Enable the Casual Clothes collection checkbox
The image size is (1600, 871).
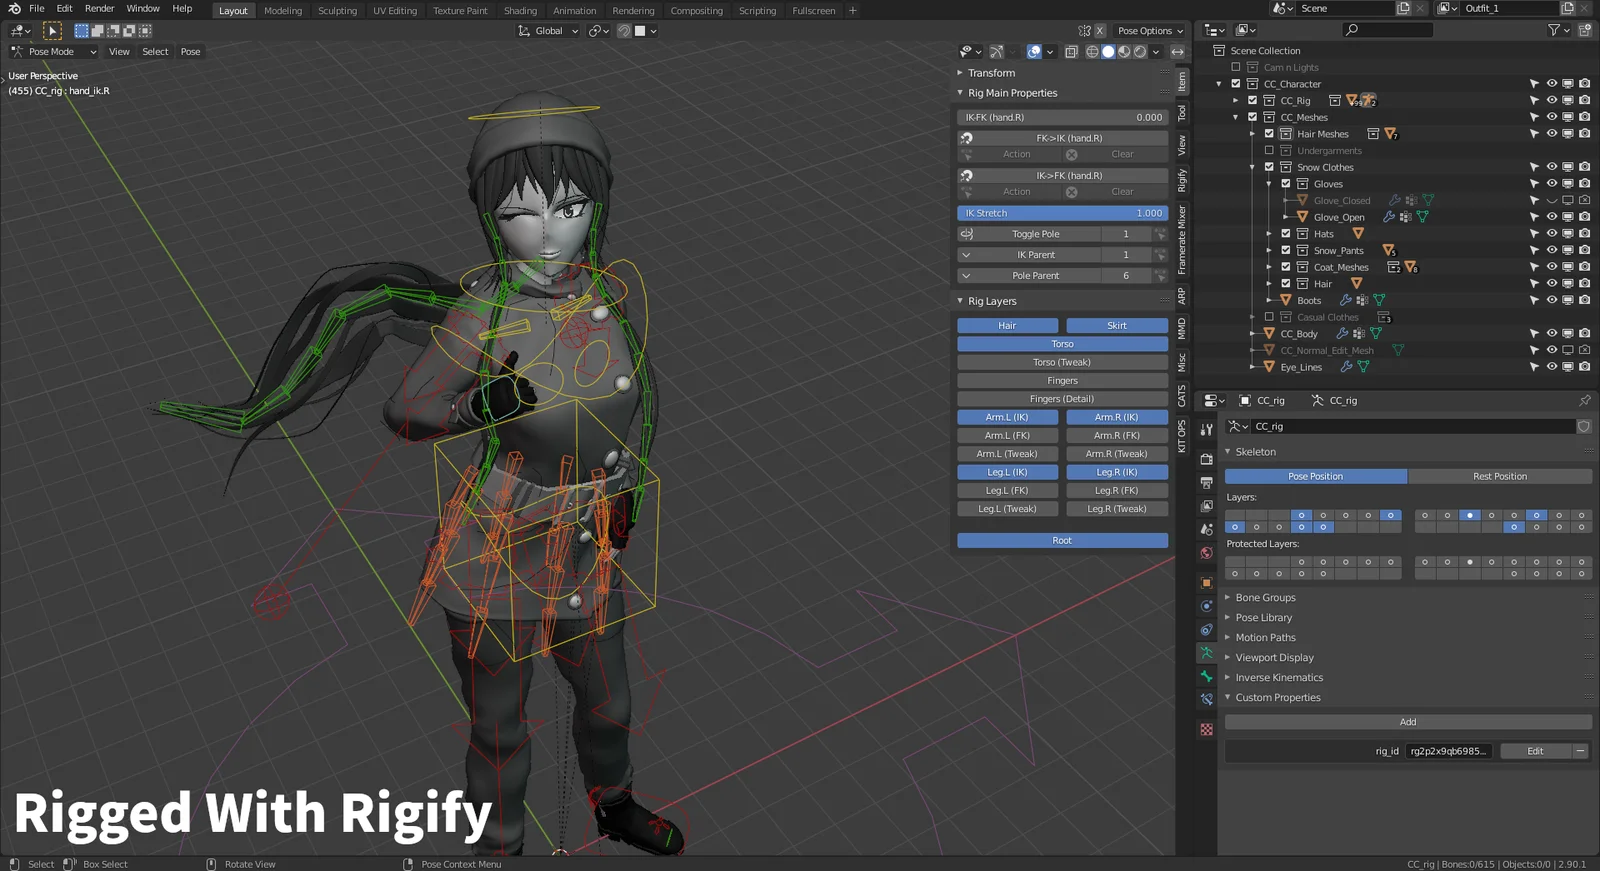[1269, 317]
